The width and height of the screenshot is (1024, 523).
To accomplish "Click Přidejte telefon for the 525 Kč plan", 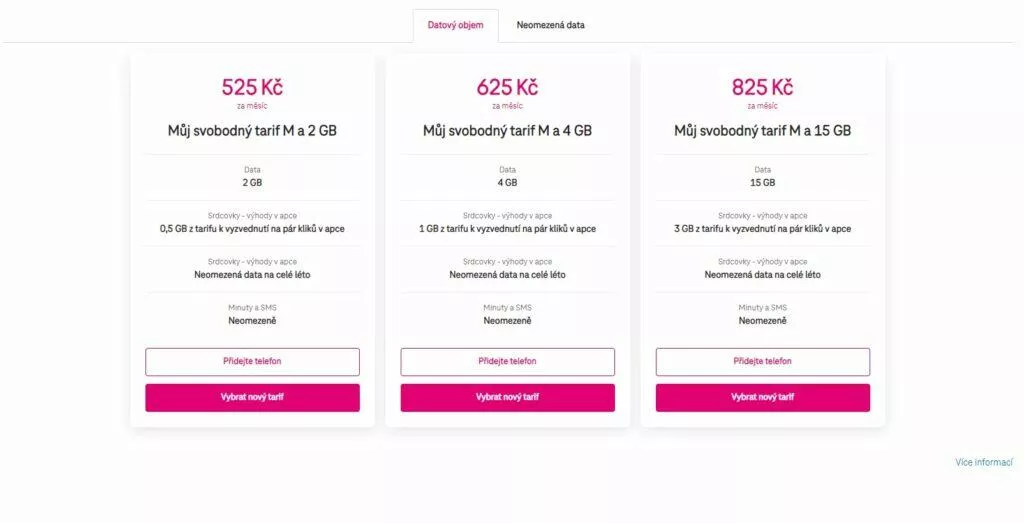I will coord(252,361).
